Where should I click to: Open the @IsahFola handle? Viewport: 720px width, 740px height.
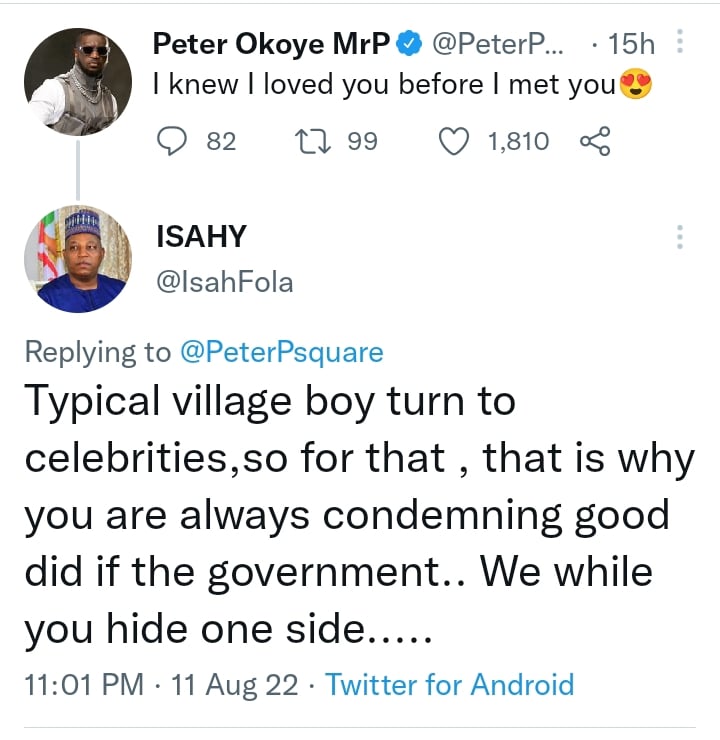click(224, 283)
